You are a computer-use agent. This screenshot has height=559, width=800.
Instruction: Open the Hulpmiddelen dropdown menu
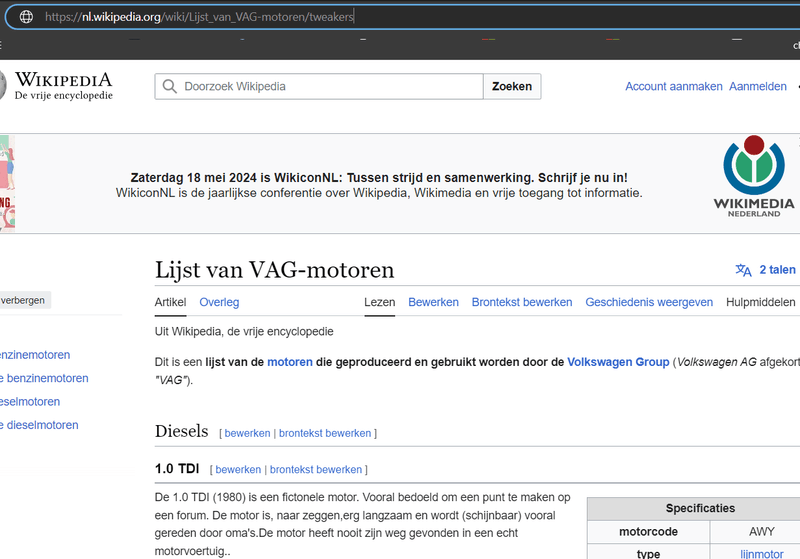click(x=760, y=302)
